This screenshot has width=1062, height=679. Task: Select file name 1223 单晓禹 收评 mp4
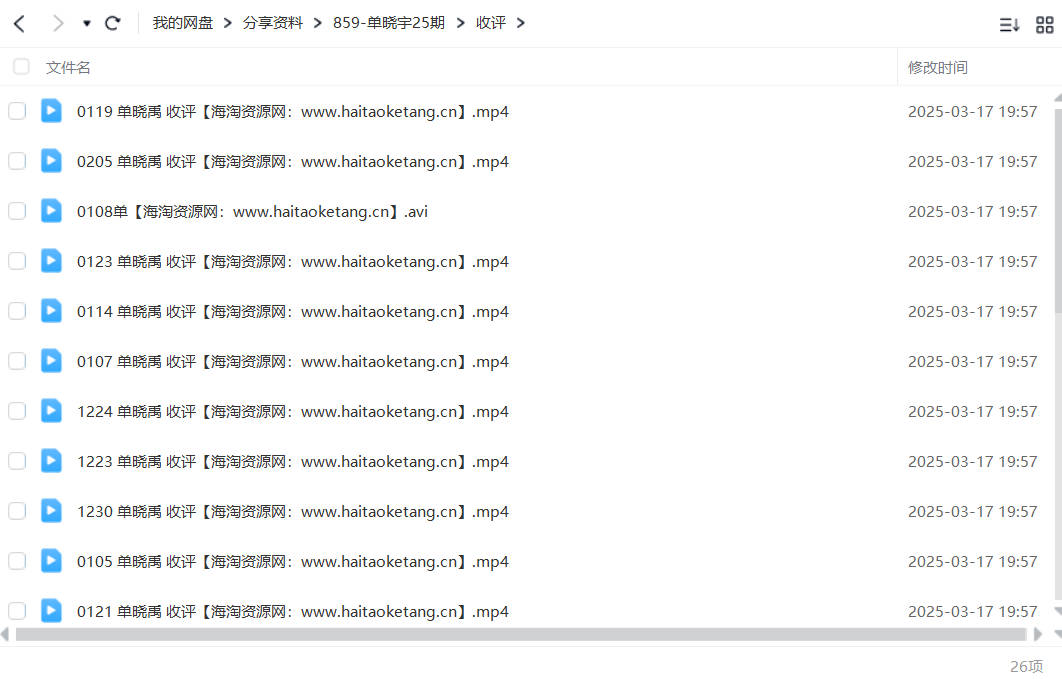coord(293,462)
